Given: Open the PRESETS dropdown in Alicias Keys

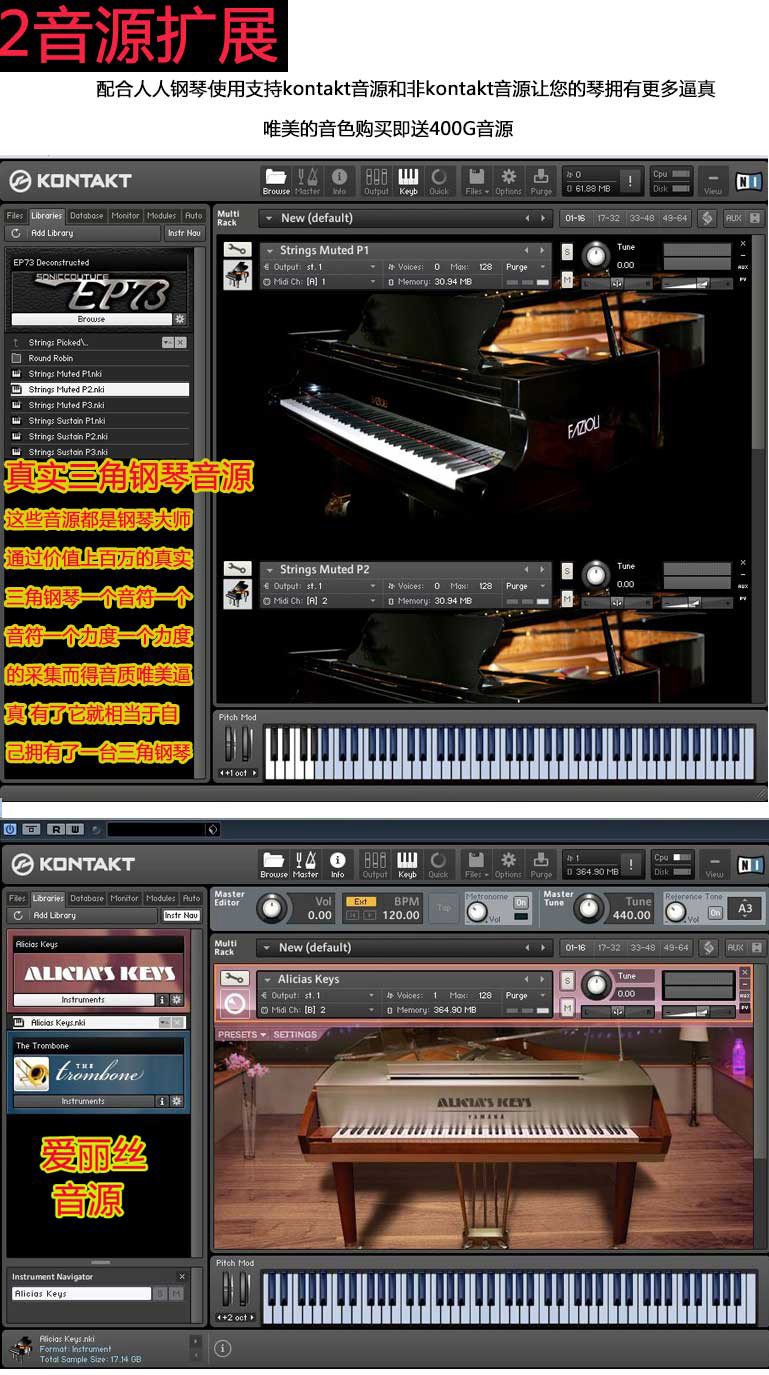Looking at the screenshot, I should coord(242,1035).
